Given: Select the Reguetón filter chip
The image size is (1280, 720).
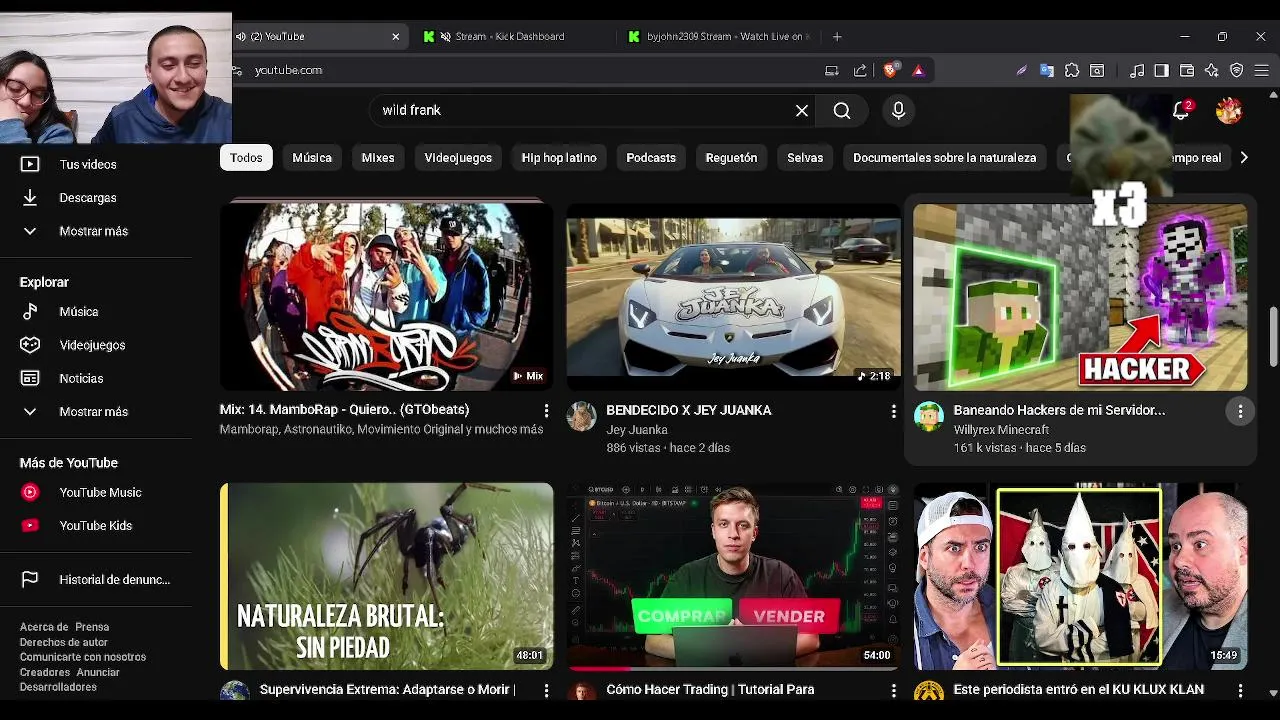Looking at the screenshot, I should pos(731,158).
